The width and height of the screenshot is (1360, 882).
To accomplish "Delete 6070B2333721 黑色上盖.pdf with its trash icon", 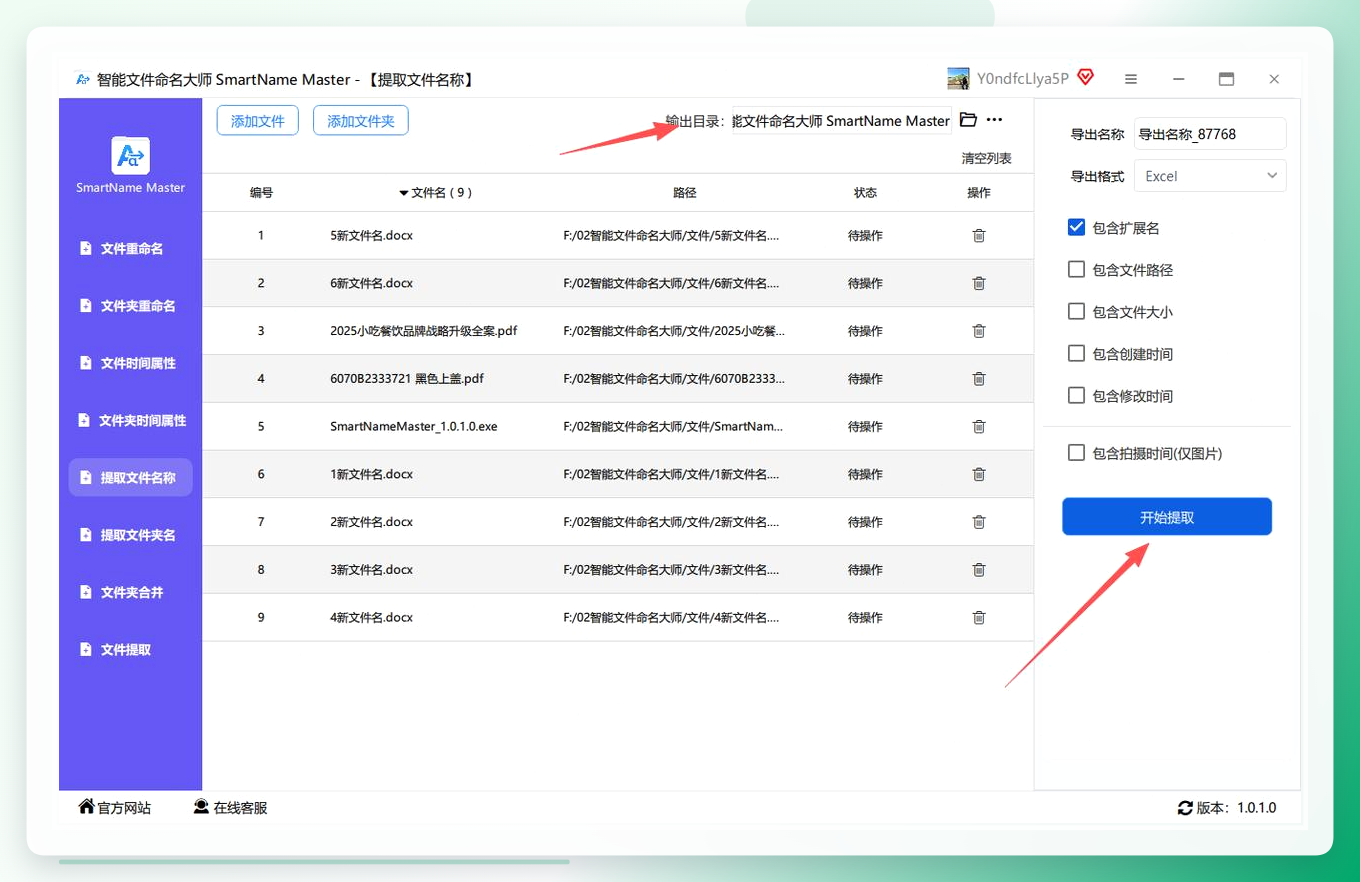I will pyautogui.click(x=979, y=379).
